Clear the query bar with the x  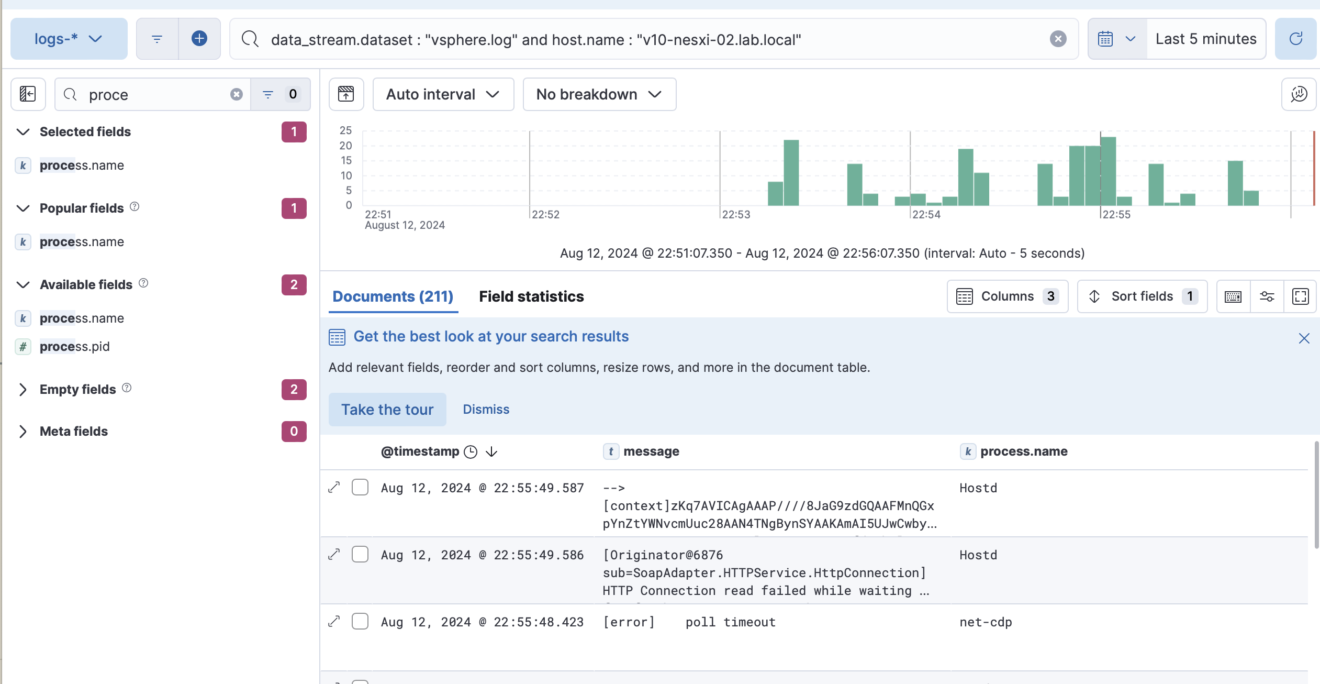pyautogui.click(x=1058, y=38)
